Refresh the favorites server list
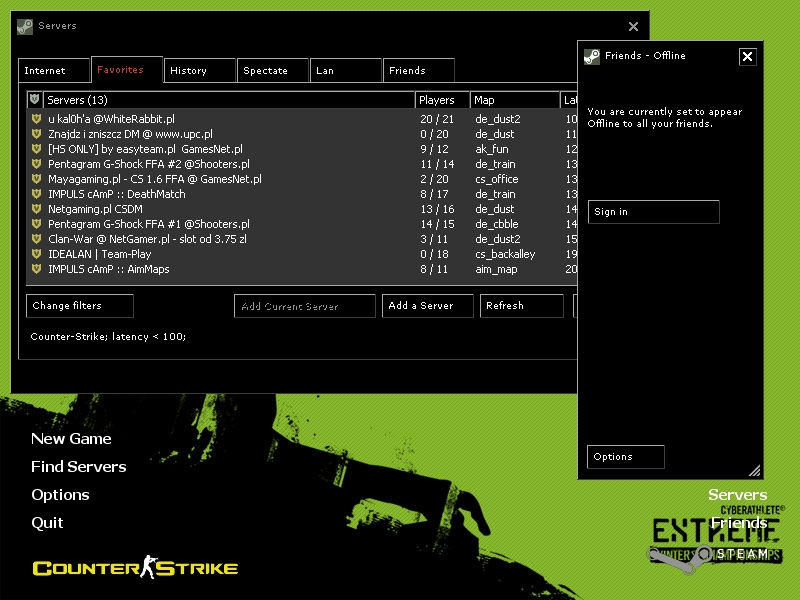Viewport: 800px width, 600px height. [x=522, y=306]
